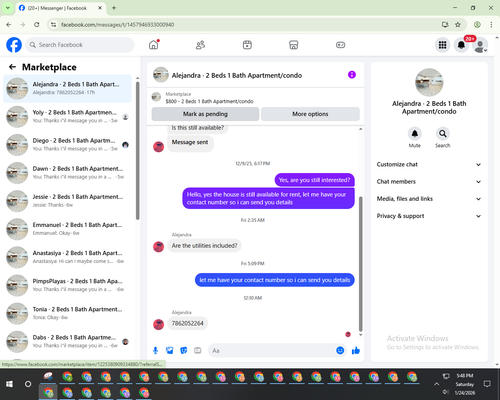This screenshot has height=400, width=500.
Task: Open the Cortana circle on taskbar
Action: pyautogui.click(x=28, y=384)
